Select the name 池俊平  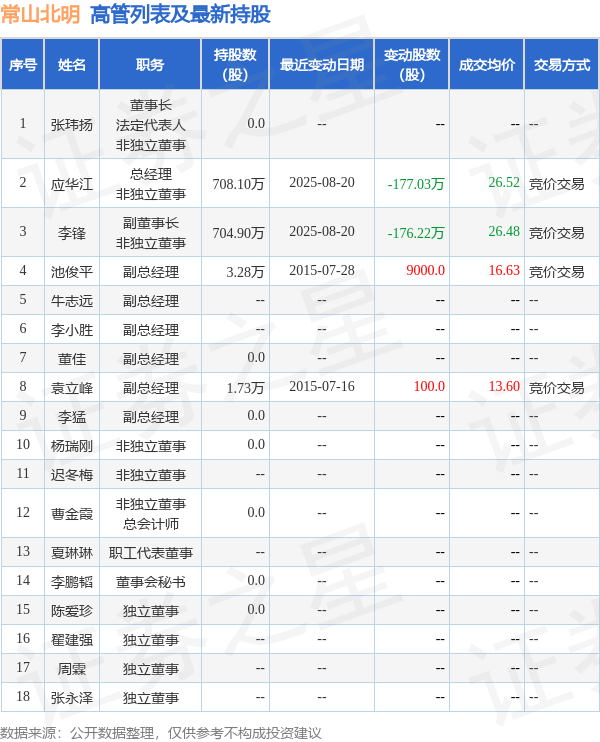pos(71,272)
